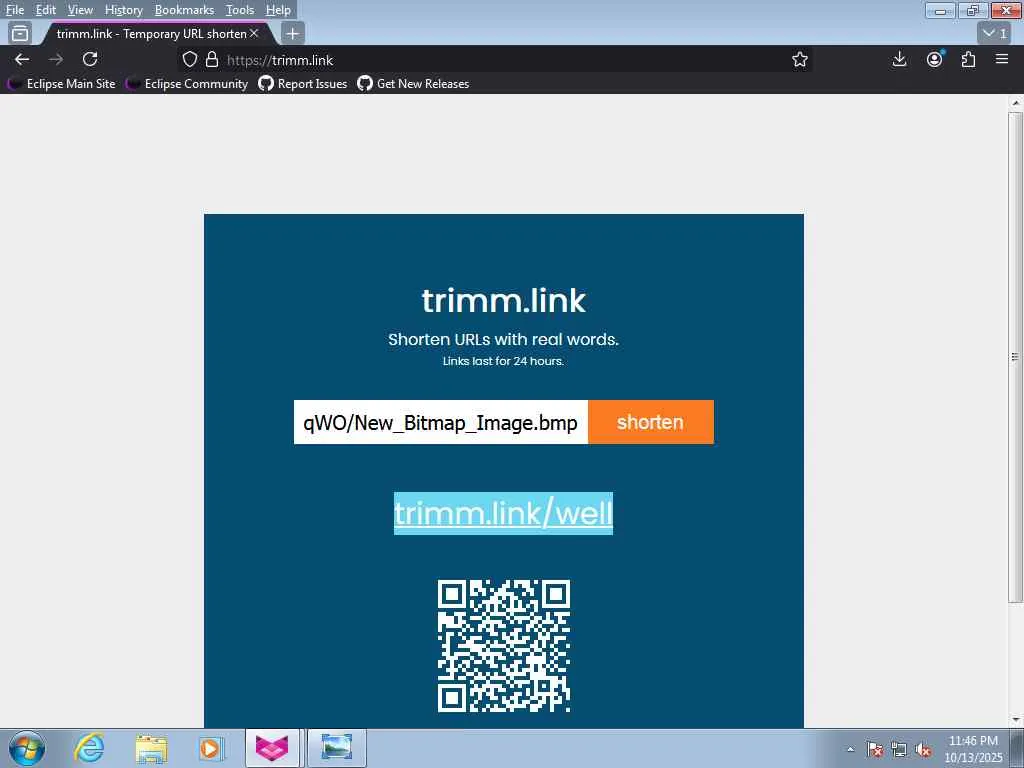Open Windows Media Player from the taskbar
1024x768 pixels.
point(210,748)
